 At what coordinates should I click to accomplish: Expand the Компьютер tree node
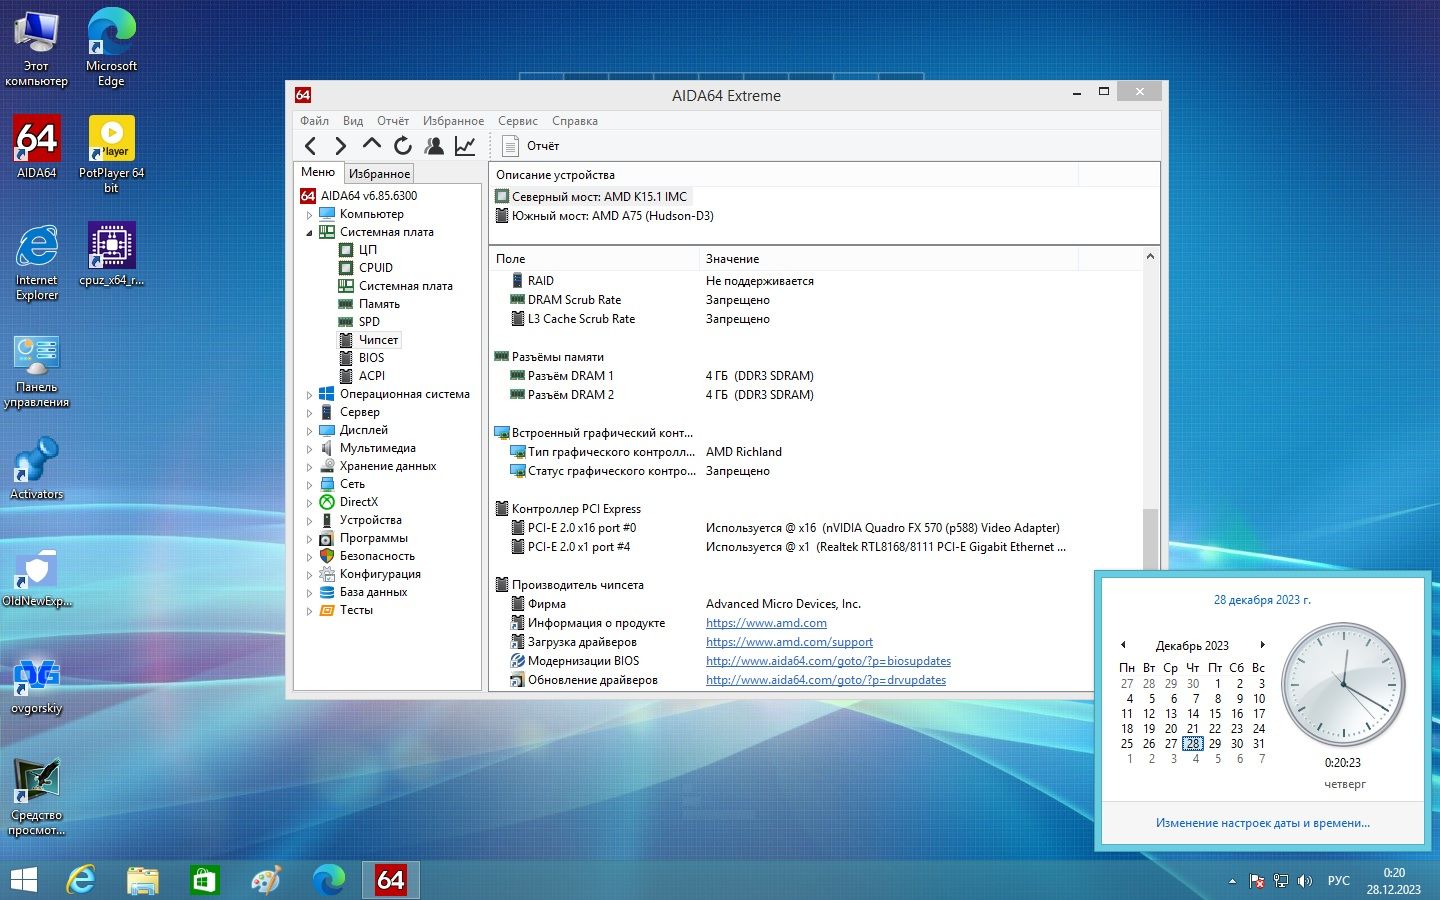309,214
